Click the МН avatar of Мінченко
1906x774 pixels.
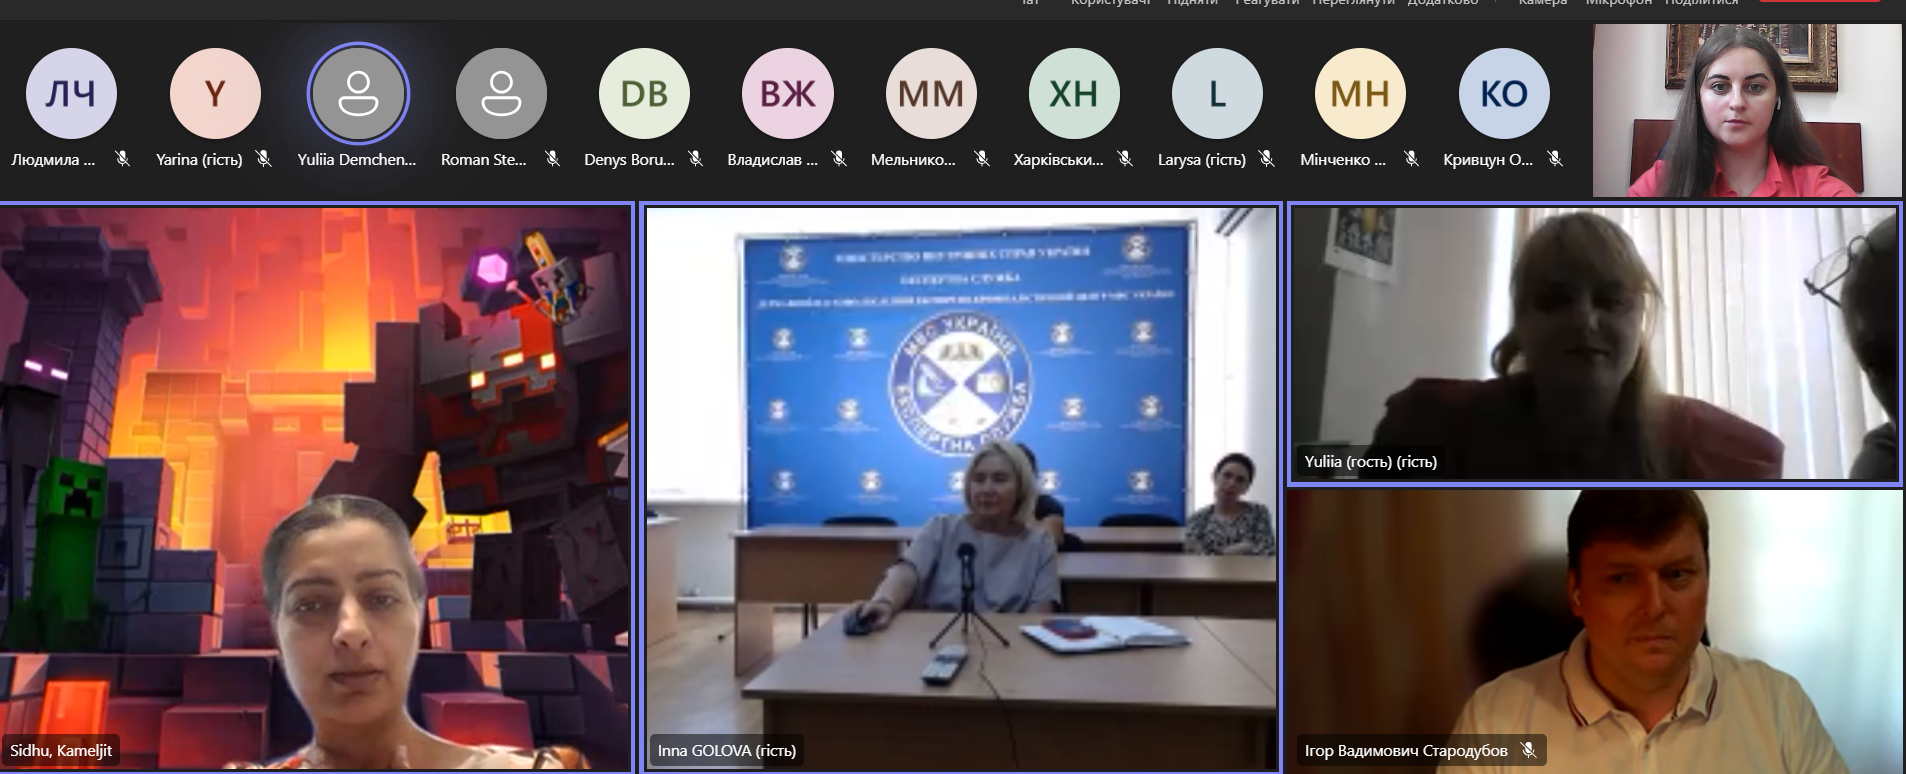[x=1360, y=94]
